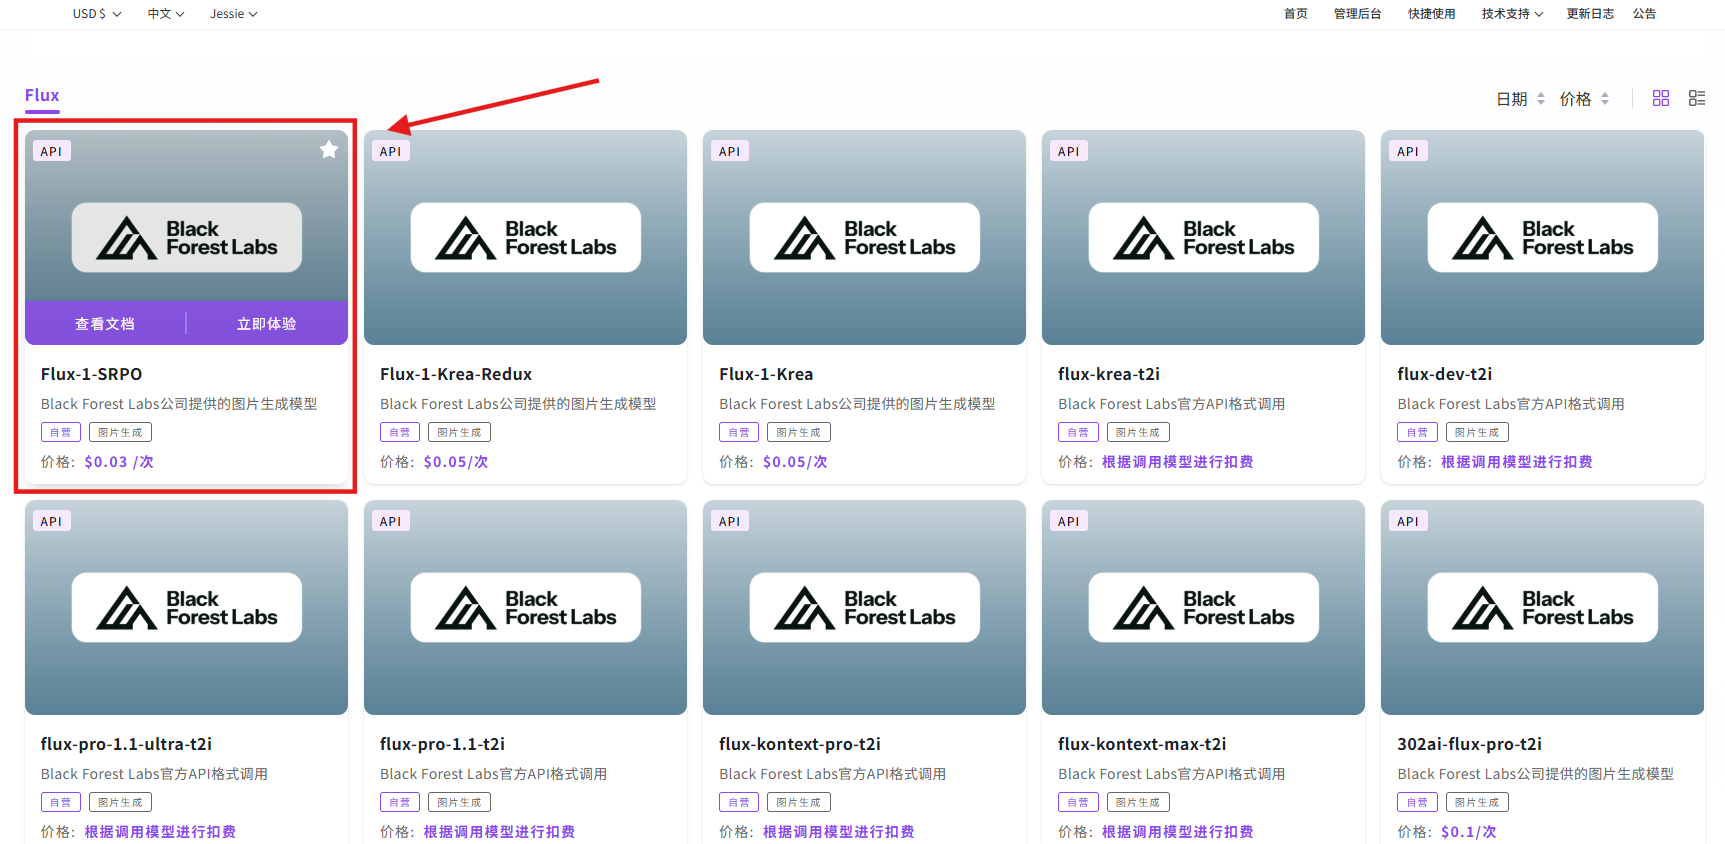Click the API badge on flux-dev-t2i card

(x=1408, y=151)
